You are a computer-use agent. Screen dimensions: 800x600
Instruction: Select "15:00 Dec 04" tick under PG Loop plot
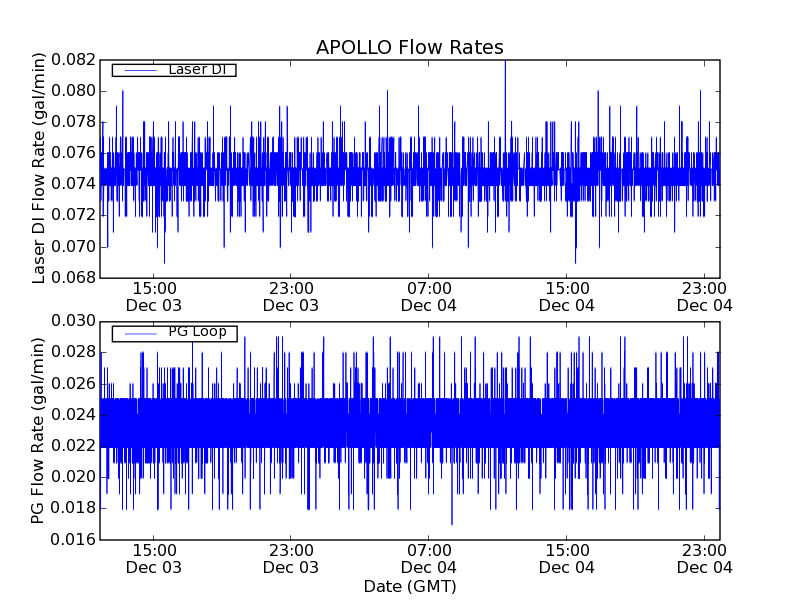pos(567,559)
